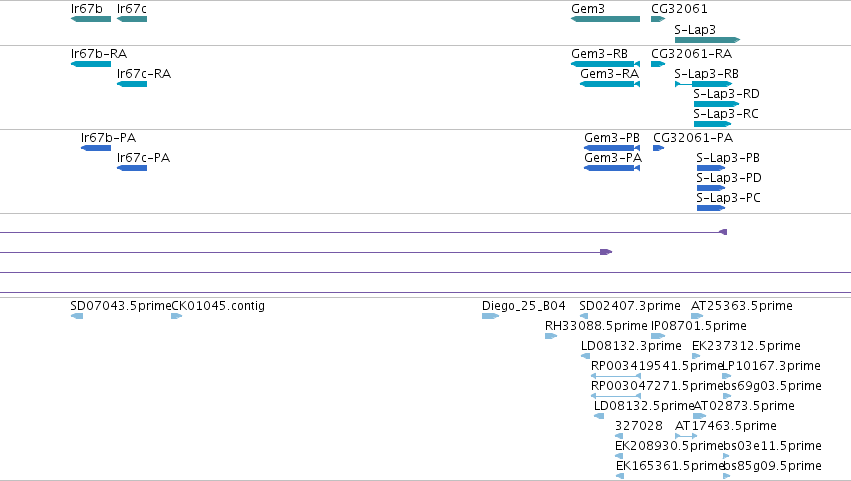Select the RP003047271.5prime spliced feature
851x481 pixels.
click(616, 396)
